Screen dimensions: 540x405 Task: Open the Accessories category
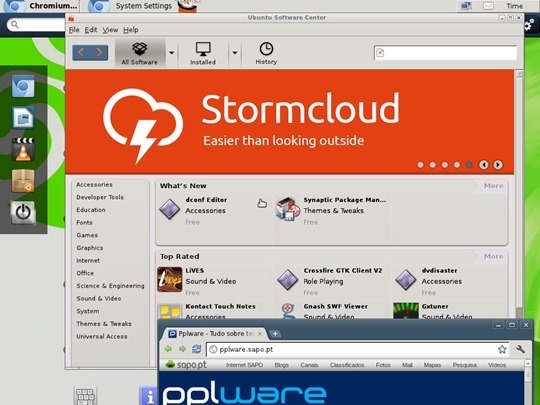pyautogui.click(x=94, y=185)
